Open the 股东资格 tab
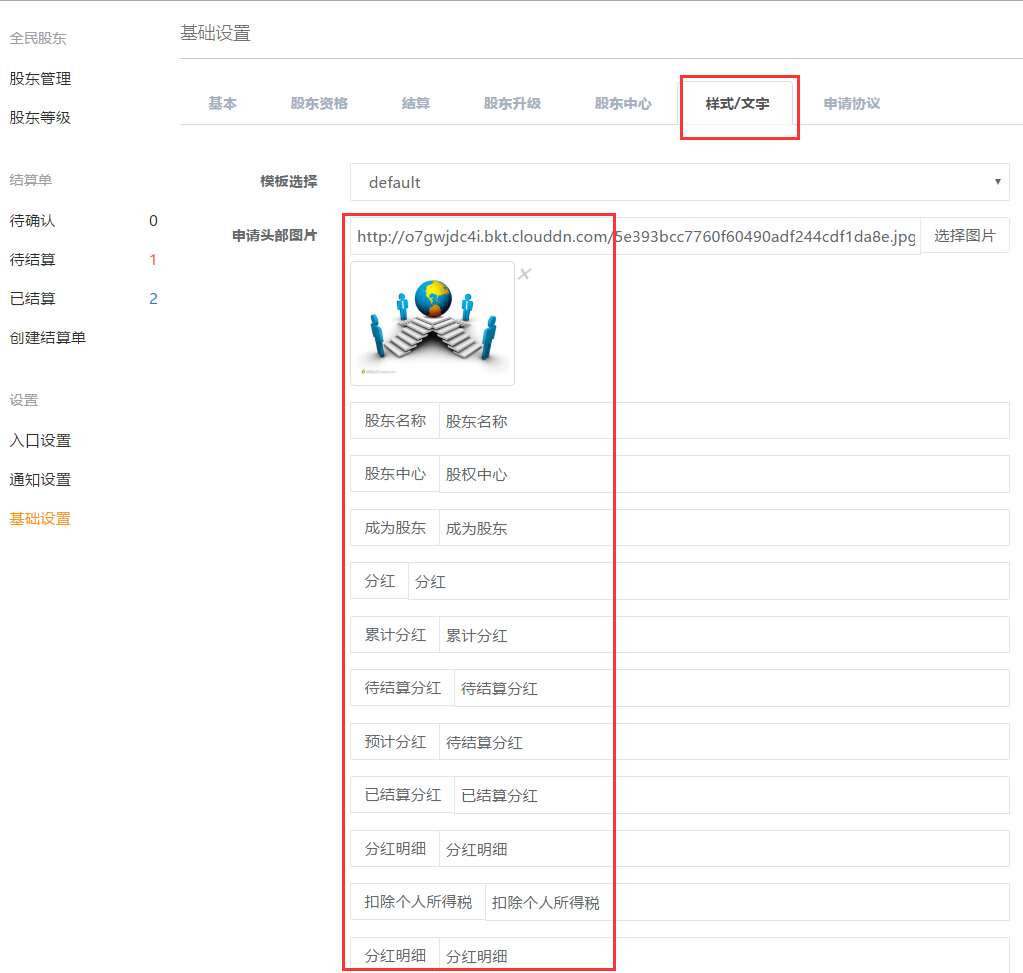 [319, 103]
